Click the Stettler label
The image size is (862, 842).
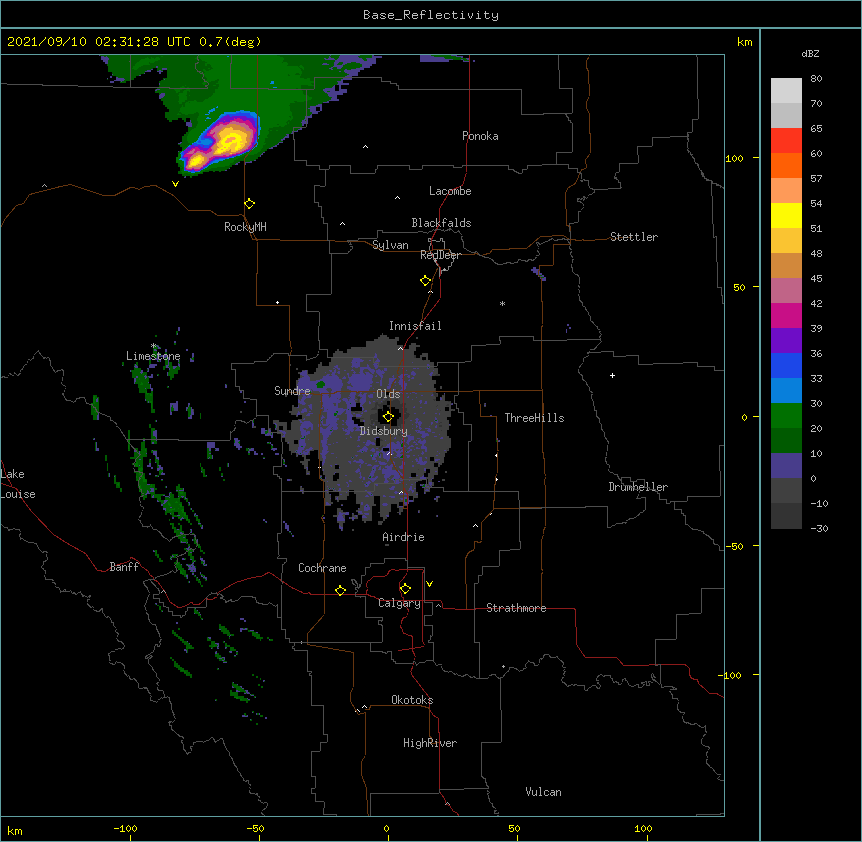[x=634, y=237]
